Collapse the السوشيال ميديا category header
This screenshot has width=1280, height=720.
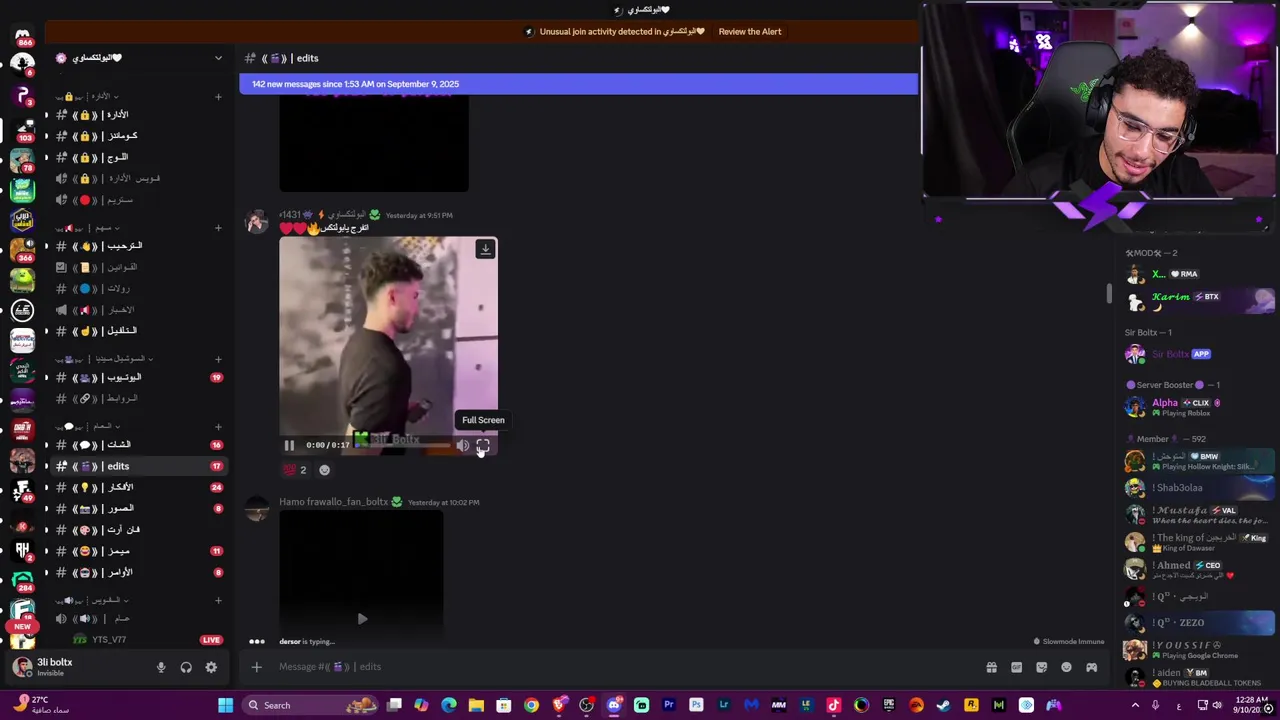click(x=106, y=359)
